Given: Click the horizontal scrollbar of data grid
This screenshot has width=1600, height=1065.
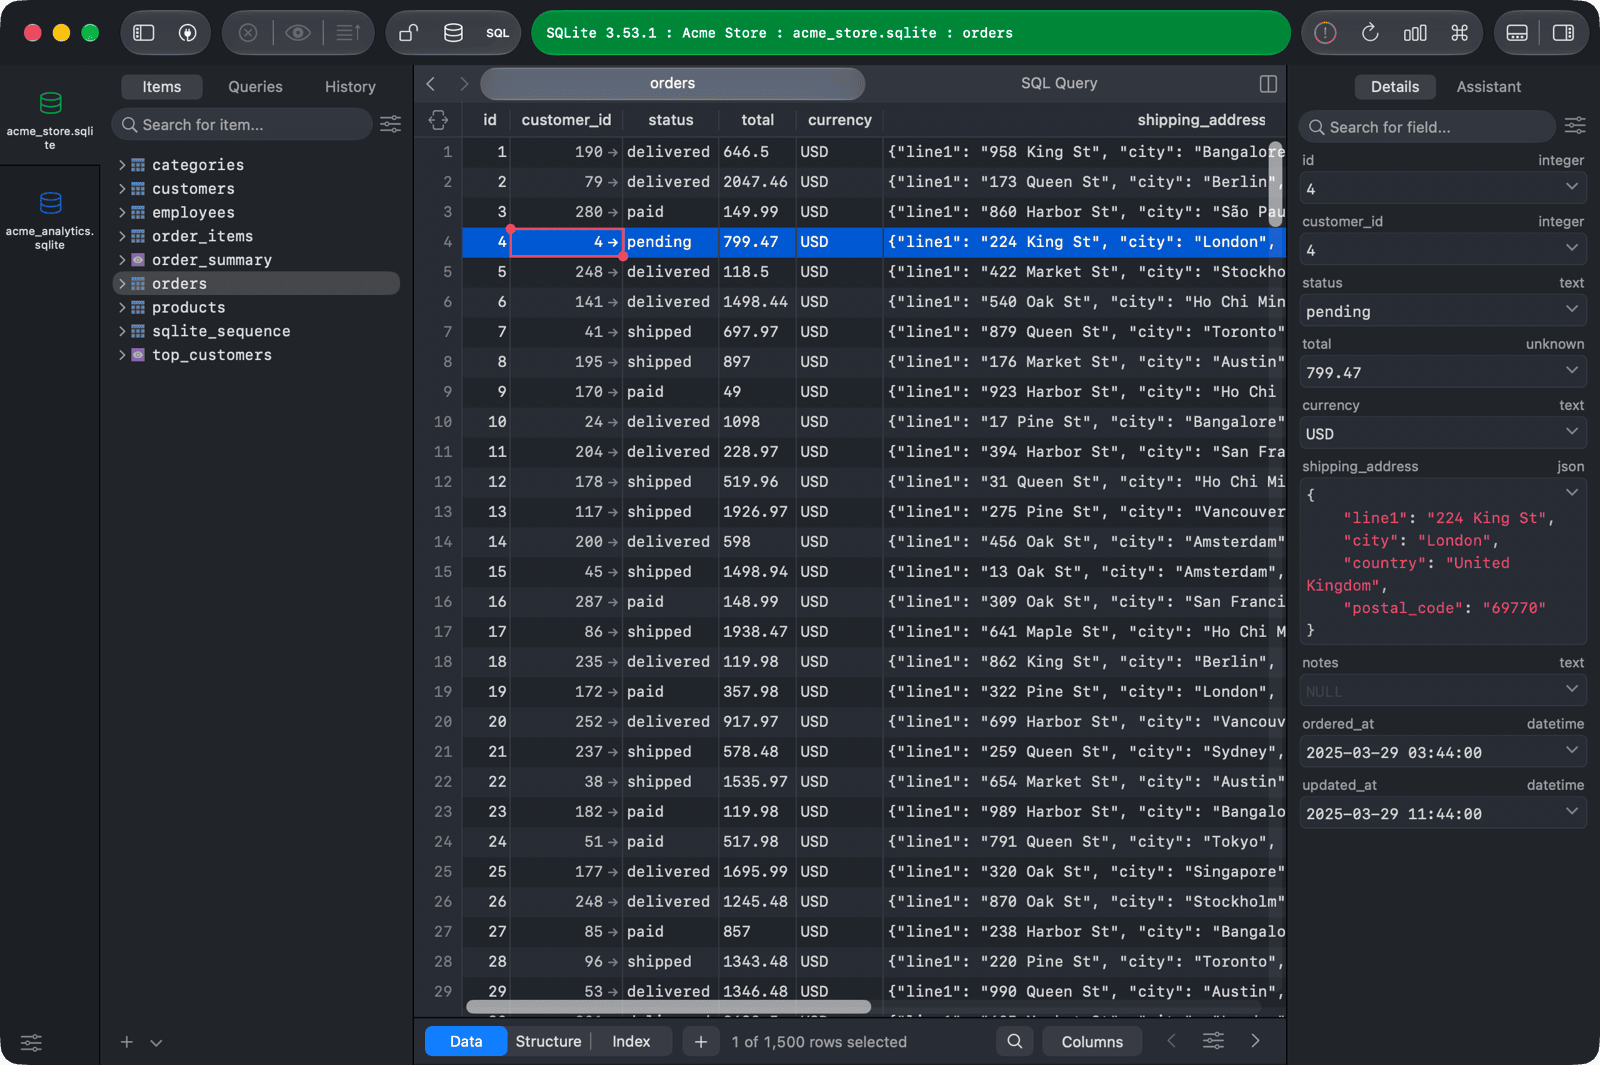Looking at the screenshot, I should tap(668, 1007).
